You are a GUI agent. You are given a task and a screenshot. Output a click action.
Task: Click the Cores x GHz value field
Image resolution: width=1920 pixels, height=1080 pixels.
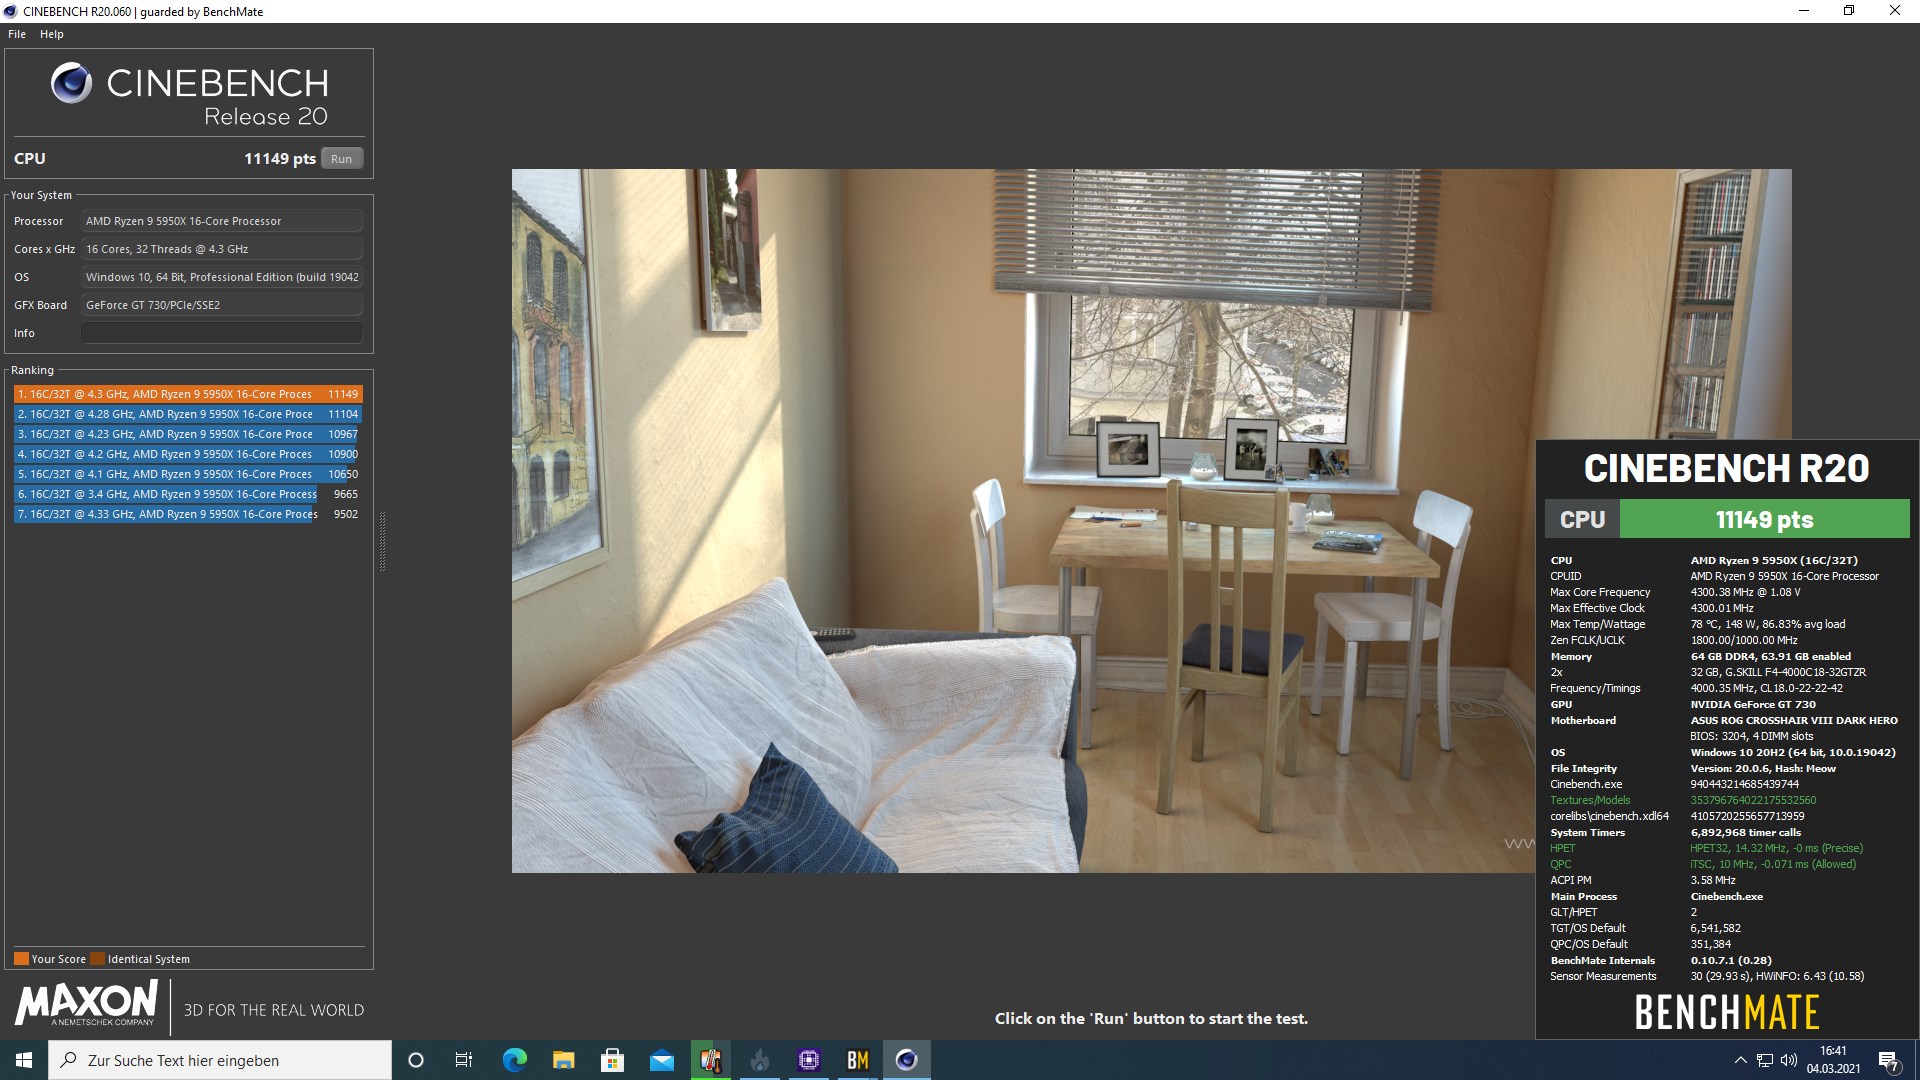(x=222, y=249)
